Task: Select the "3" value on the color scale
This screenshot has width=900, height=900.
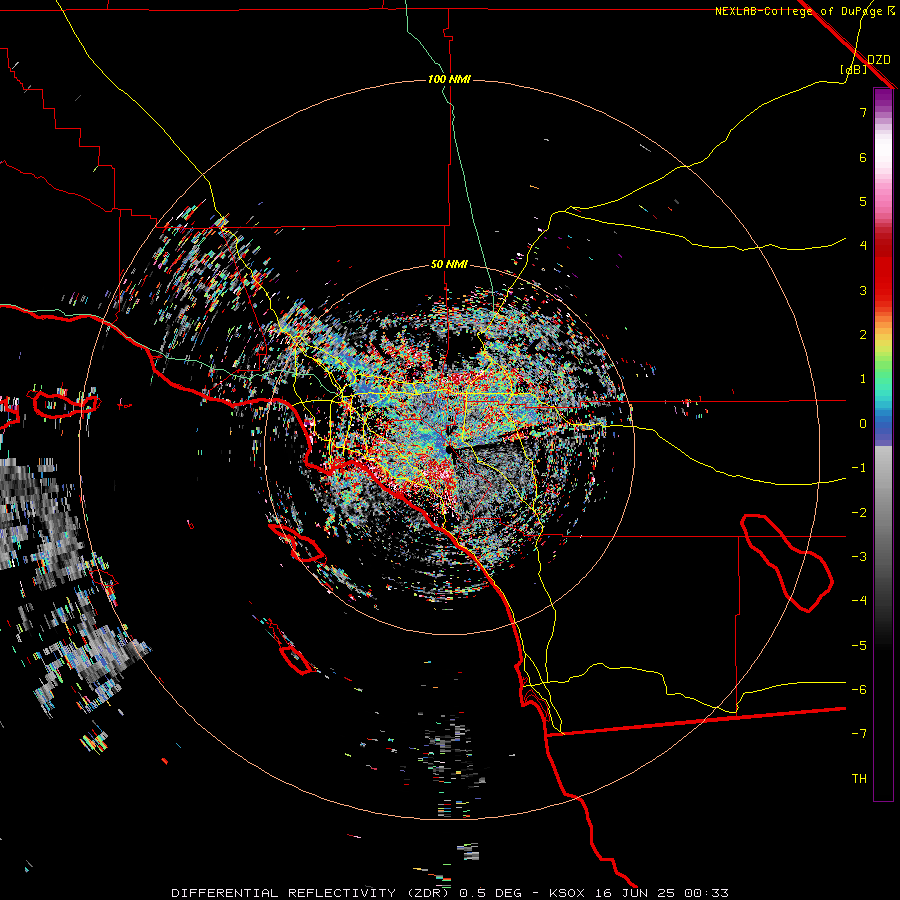Action: [x=863, y=290]
